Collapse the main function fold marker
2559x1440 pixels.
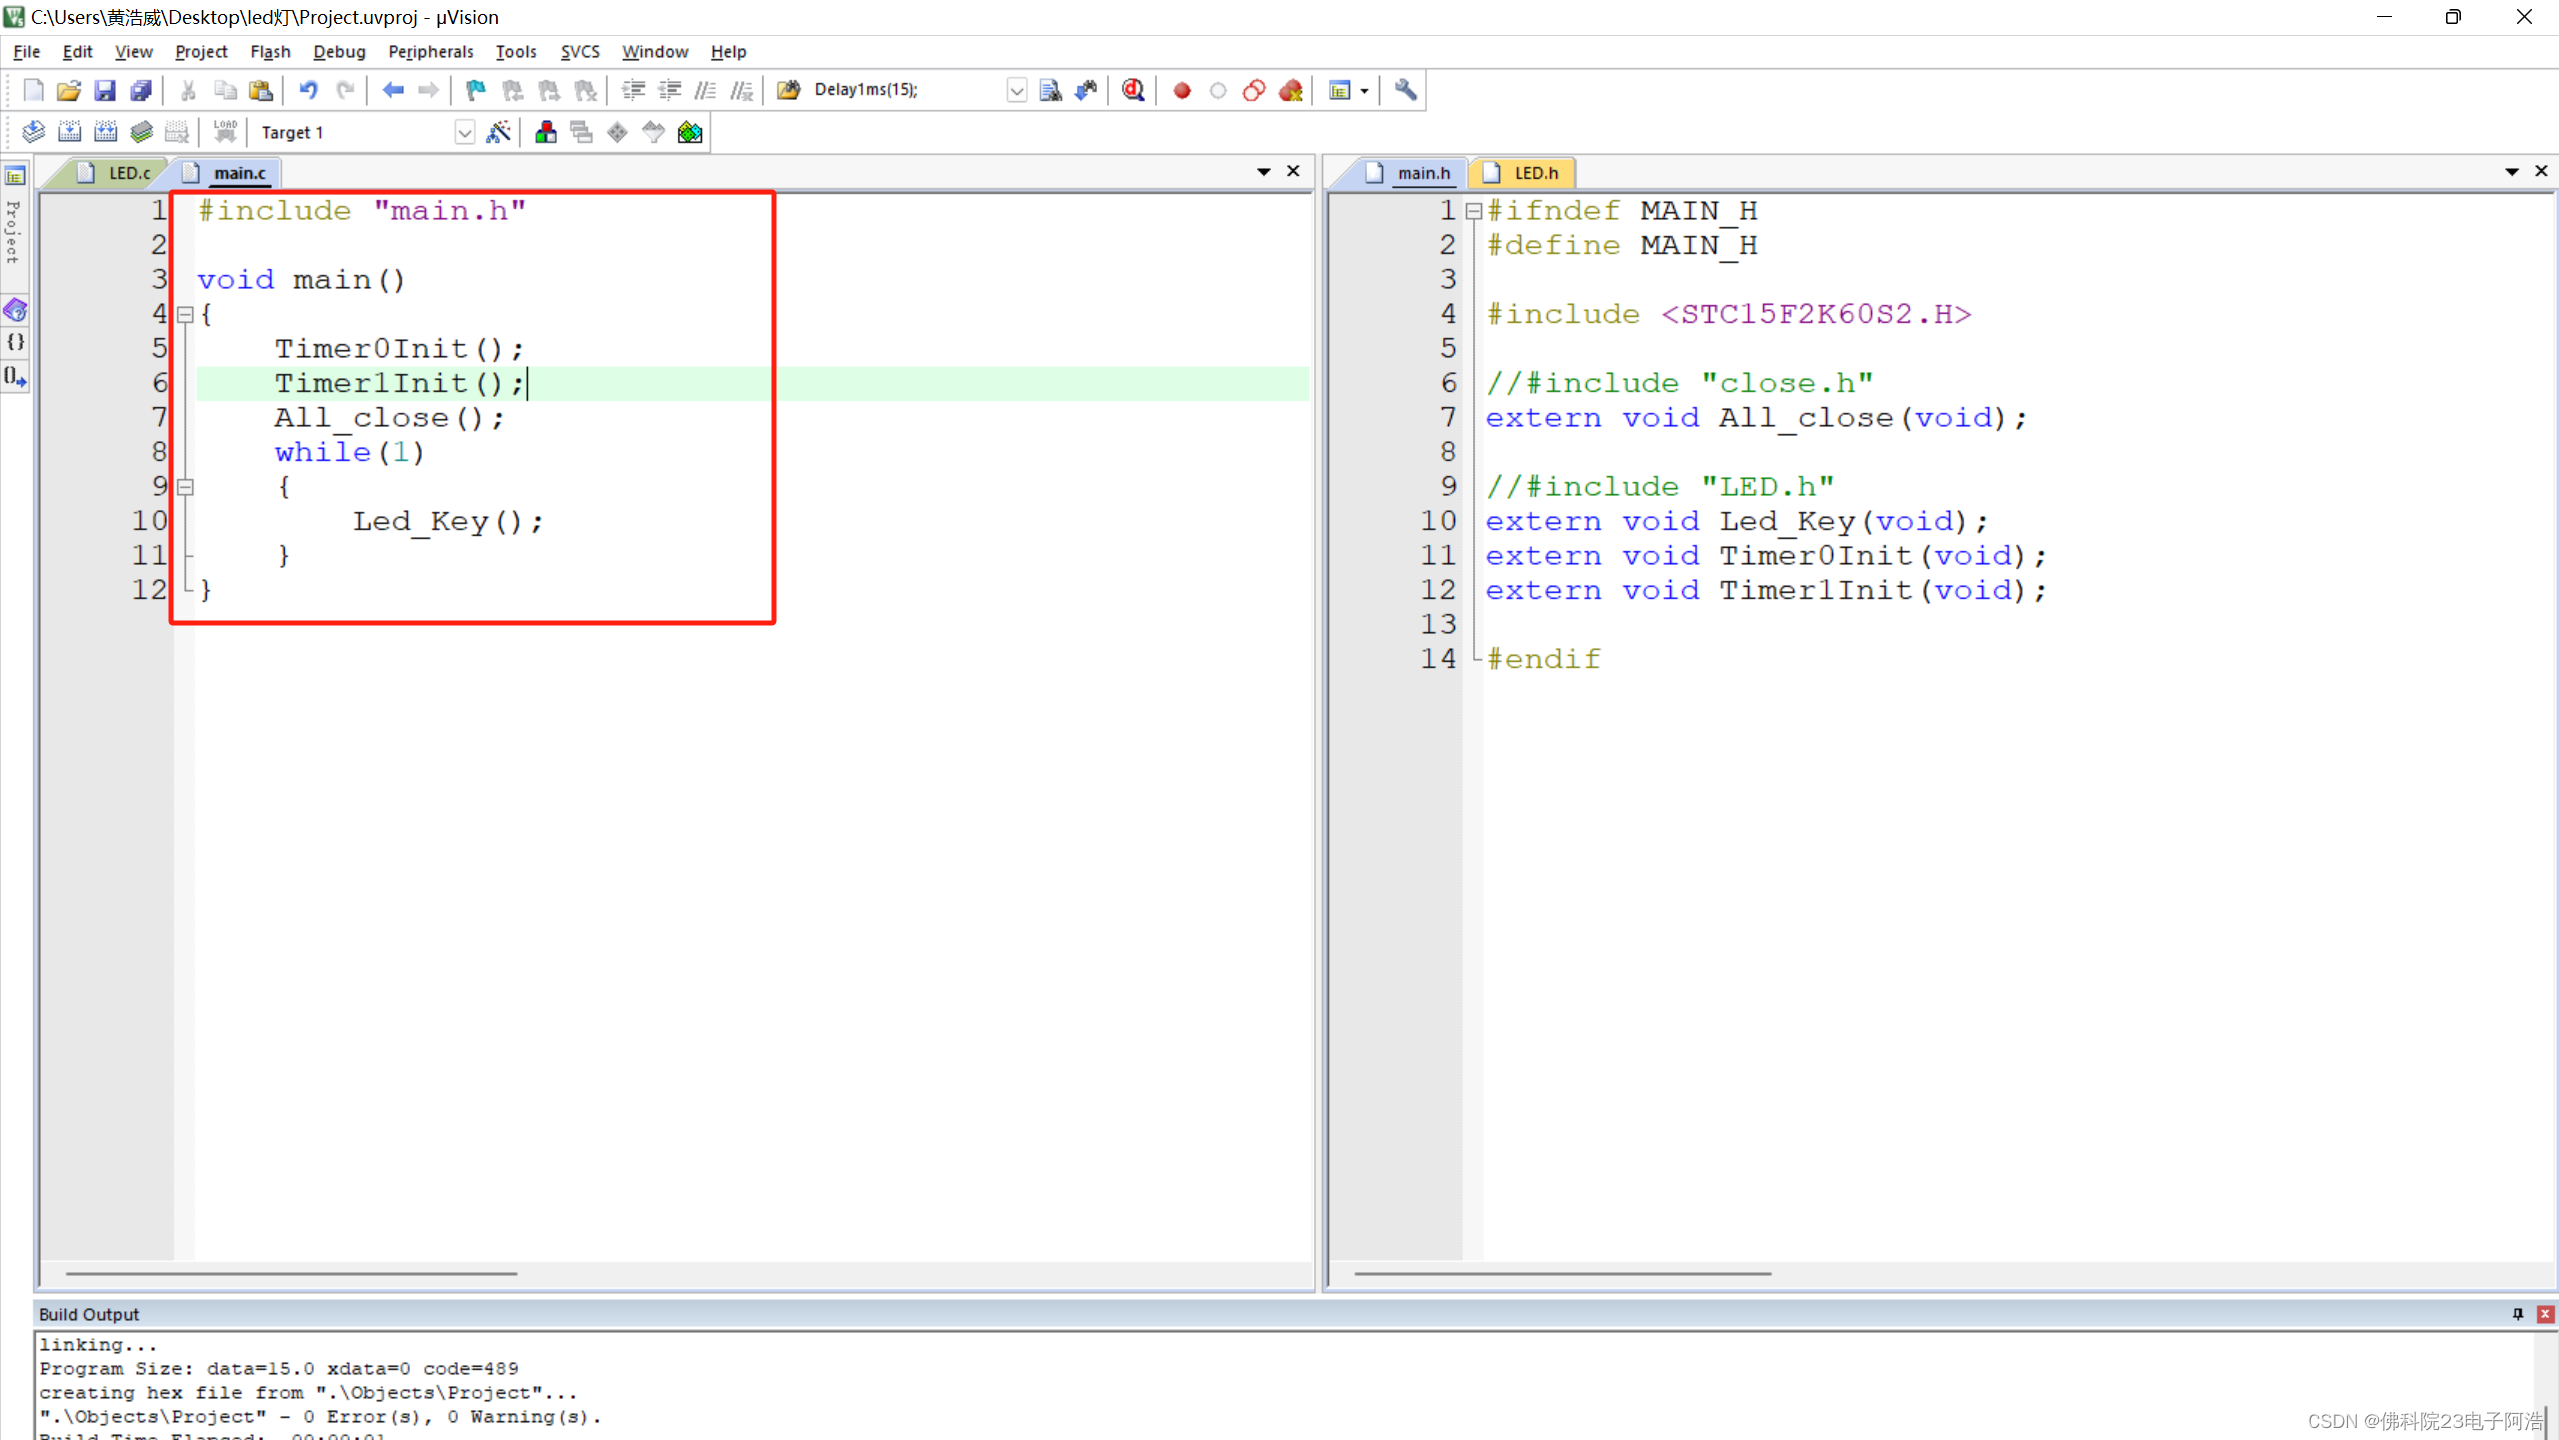[185, 314]
